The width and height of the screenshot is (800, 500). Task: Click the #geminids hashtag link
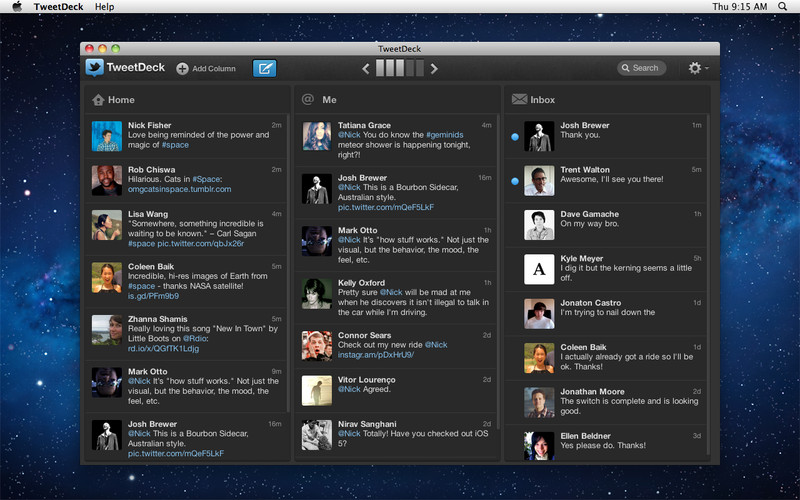[443, 135]
